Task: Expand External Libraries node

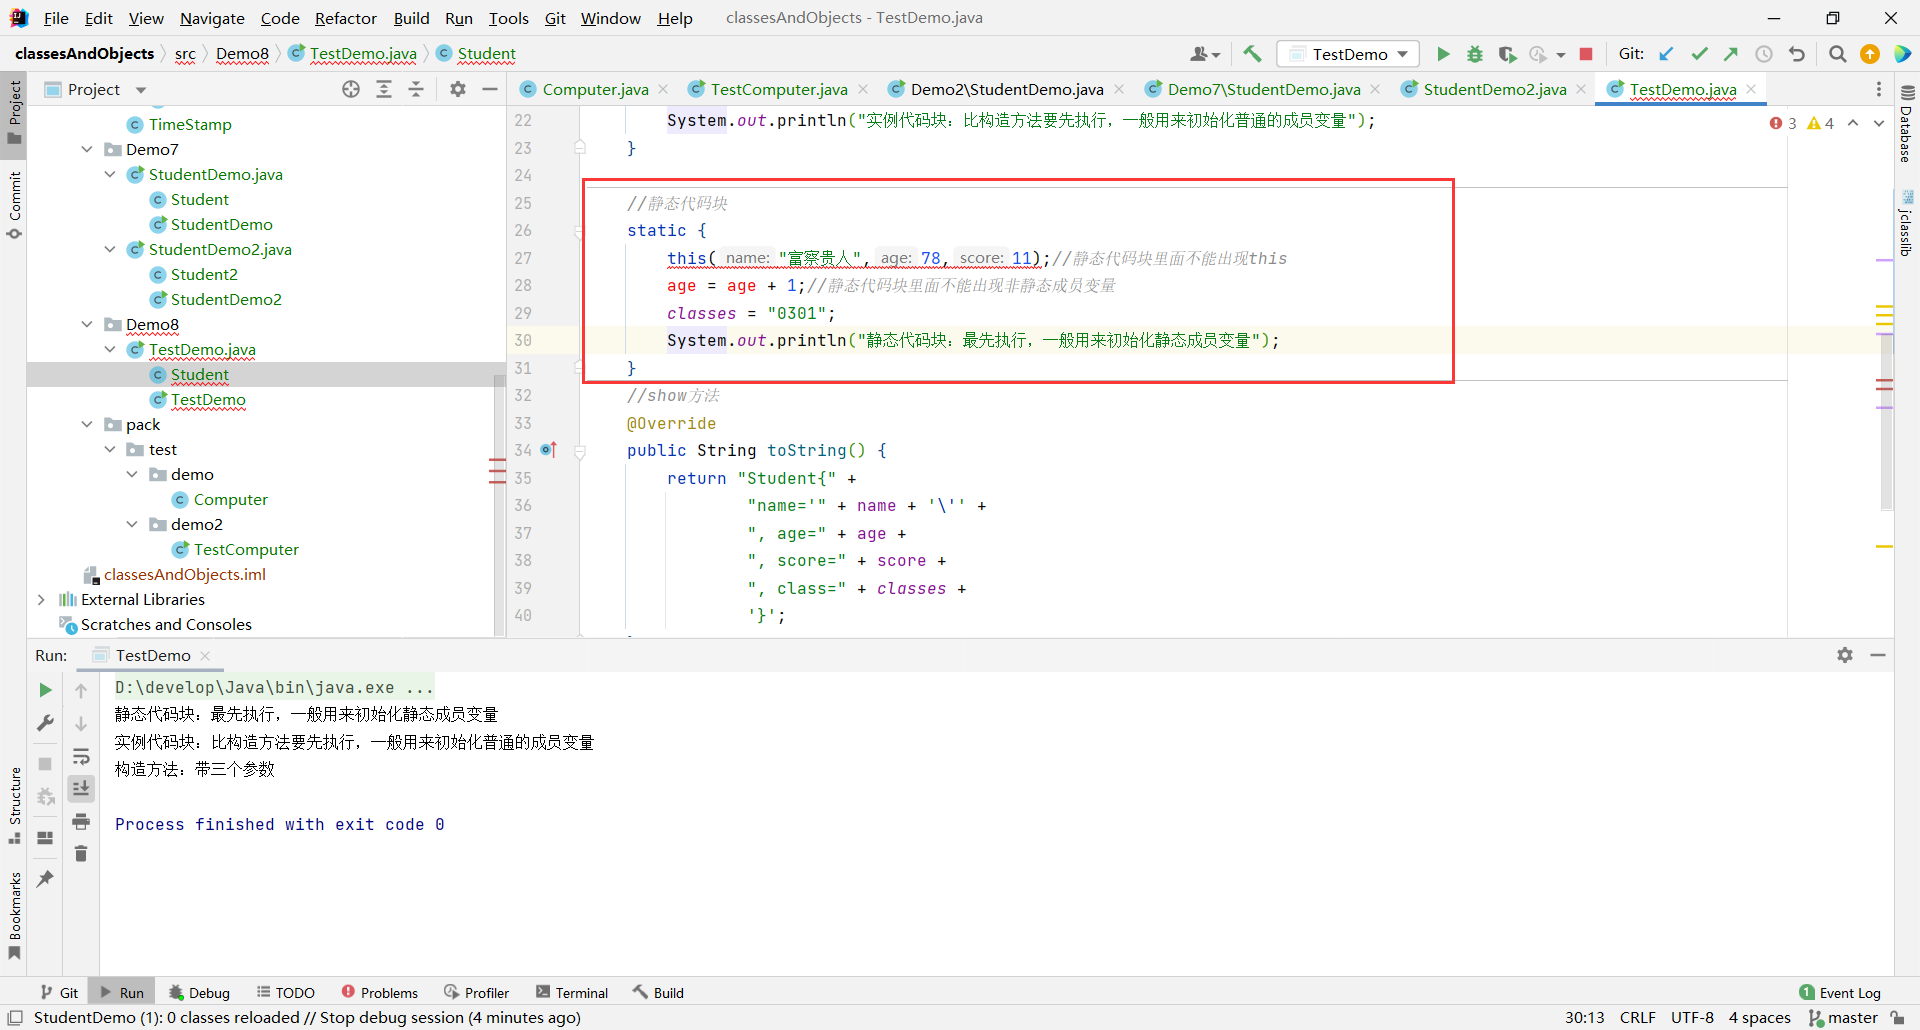Action: point(41,600)
